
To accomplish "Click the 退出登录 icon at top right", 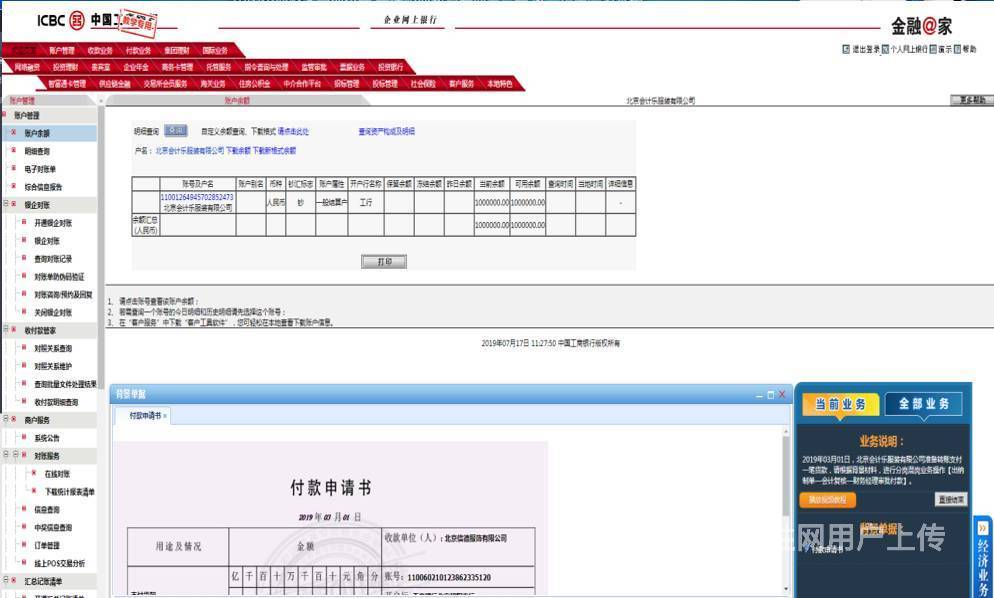I will point(846,49).
